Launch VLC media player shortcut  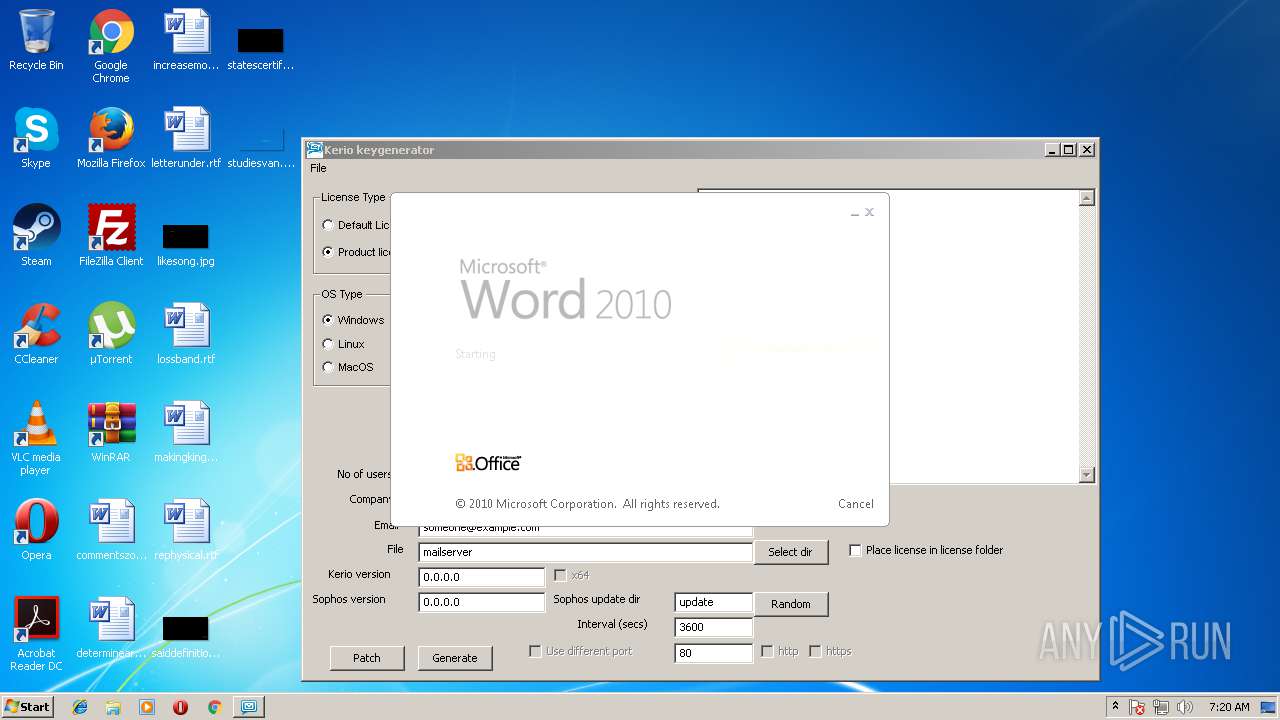(36, 438)
